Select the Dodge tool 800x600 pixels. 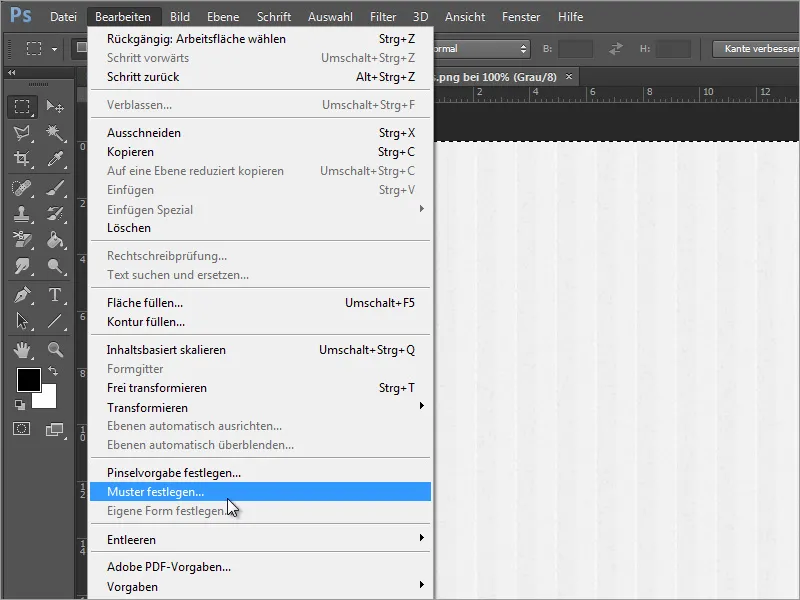55,266
